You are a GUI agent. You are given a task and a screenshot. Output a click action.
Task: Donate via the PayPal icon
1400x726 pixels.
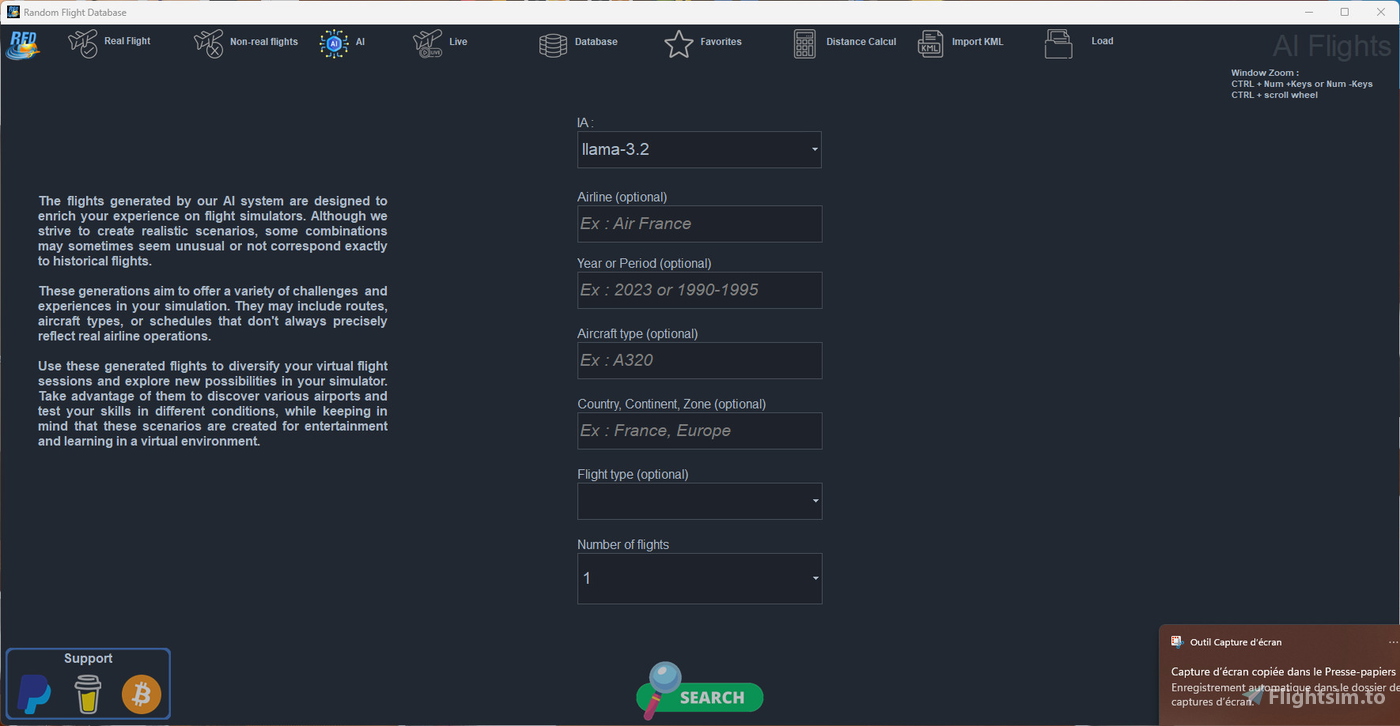click(35, 694)
